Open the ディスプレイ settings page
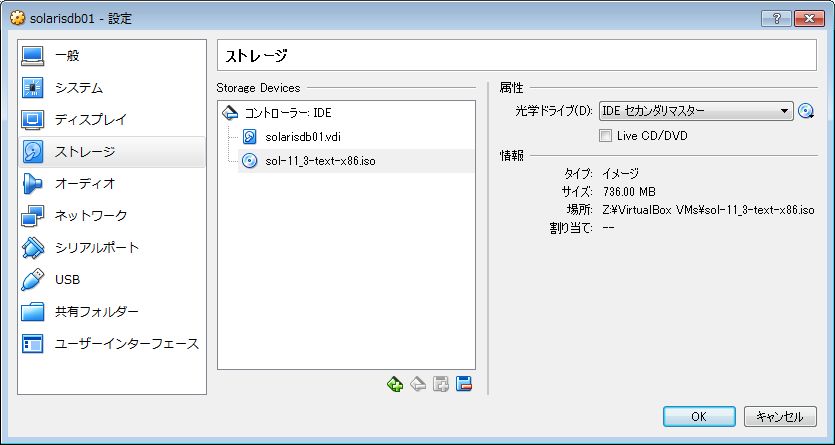The image size is (835, 445). [91, 120]
